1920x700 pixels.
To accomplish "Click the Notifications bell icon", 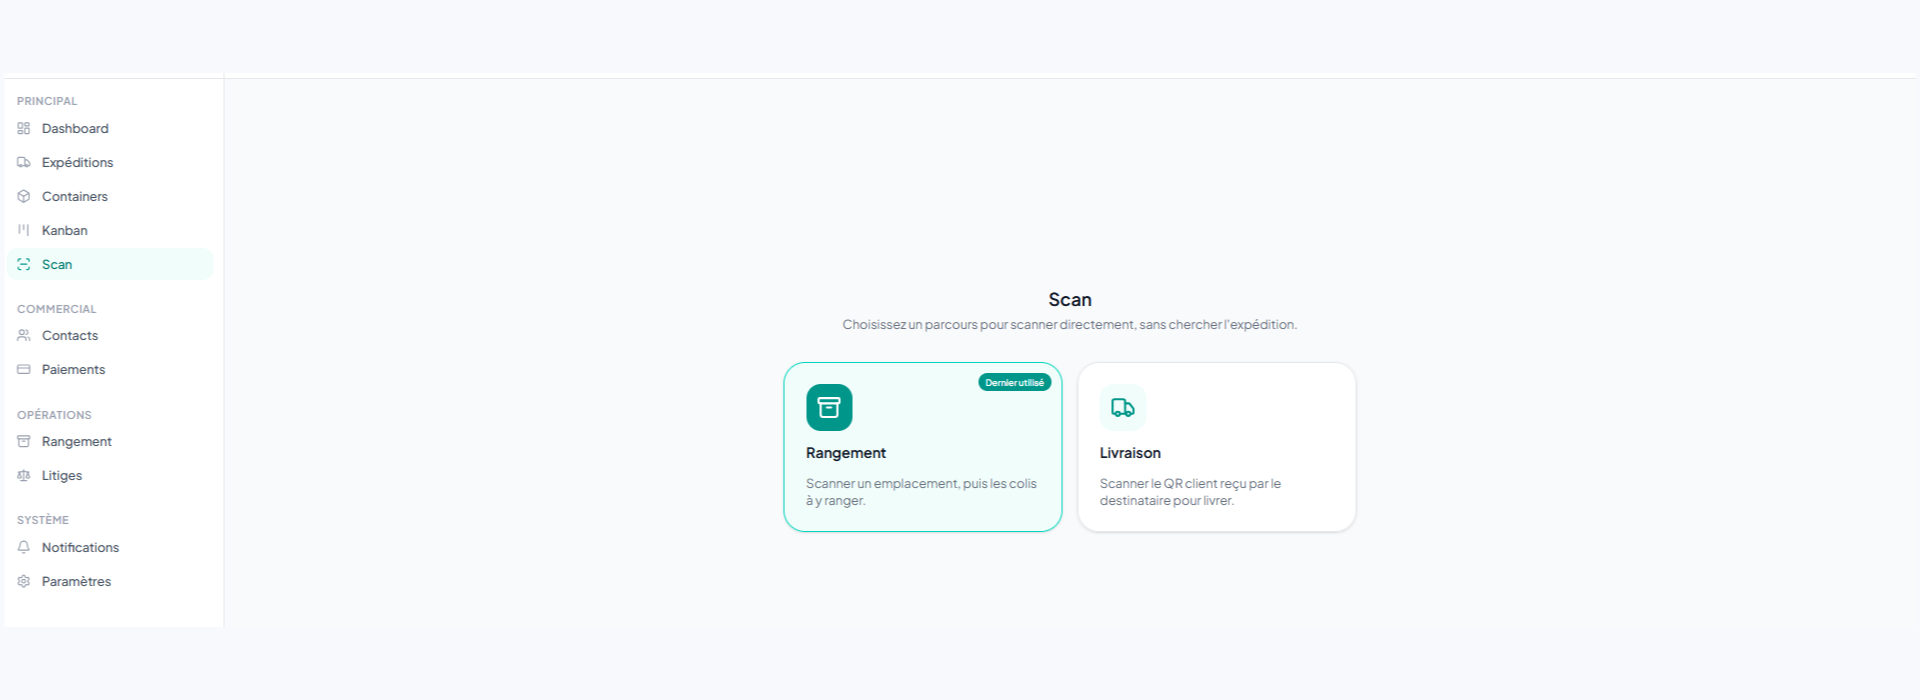I will (24, 547).
